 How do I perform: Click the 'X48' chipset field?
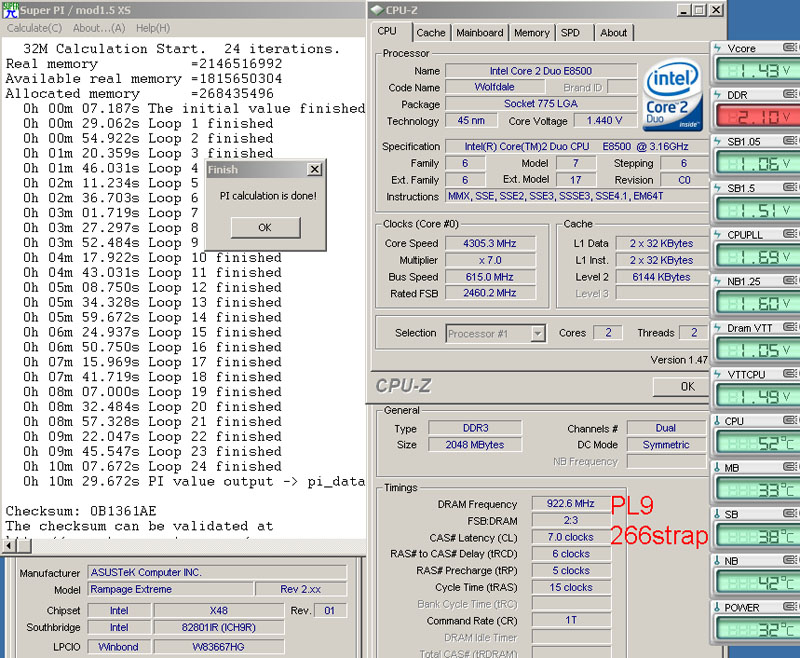(x=219, y=611)
